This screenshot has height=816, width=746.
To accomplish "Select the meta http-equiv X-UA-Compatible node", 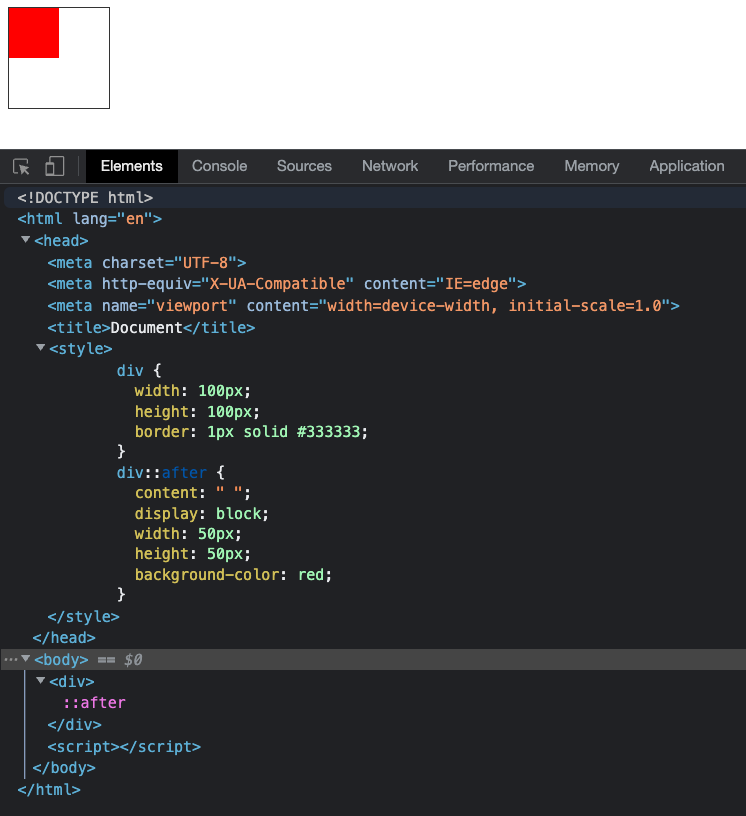I will (287, 284).
